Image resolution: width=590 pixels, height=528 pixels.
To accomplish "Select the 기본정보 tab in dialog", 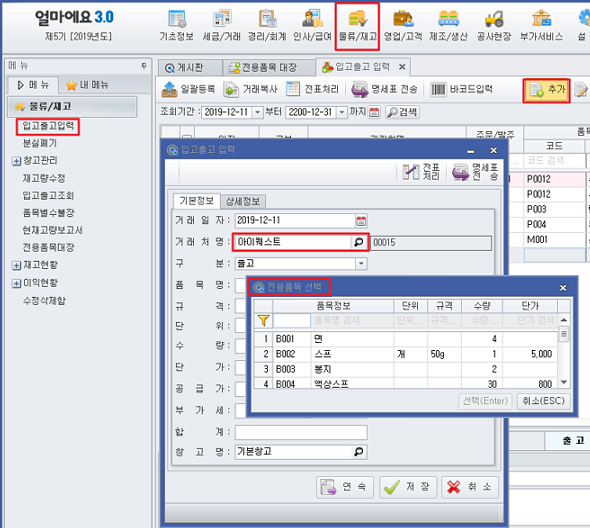I will (x=196, y=201).
